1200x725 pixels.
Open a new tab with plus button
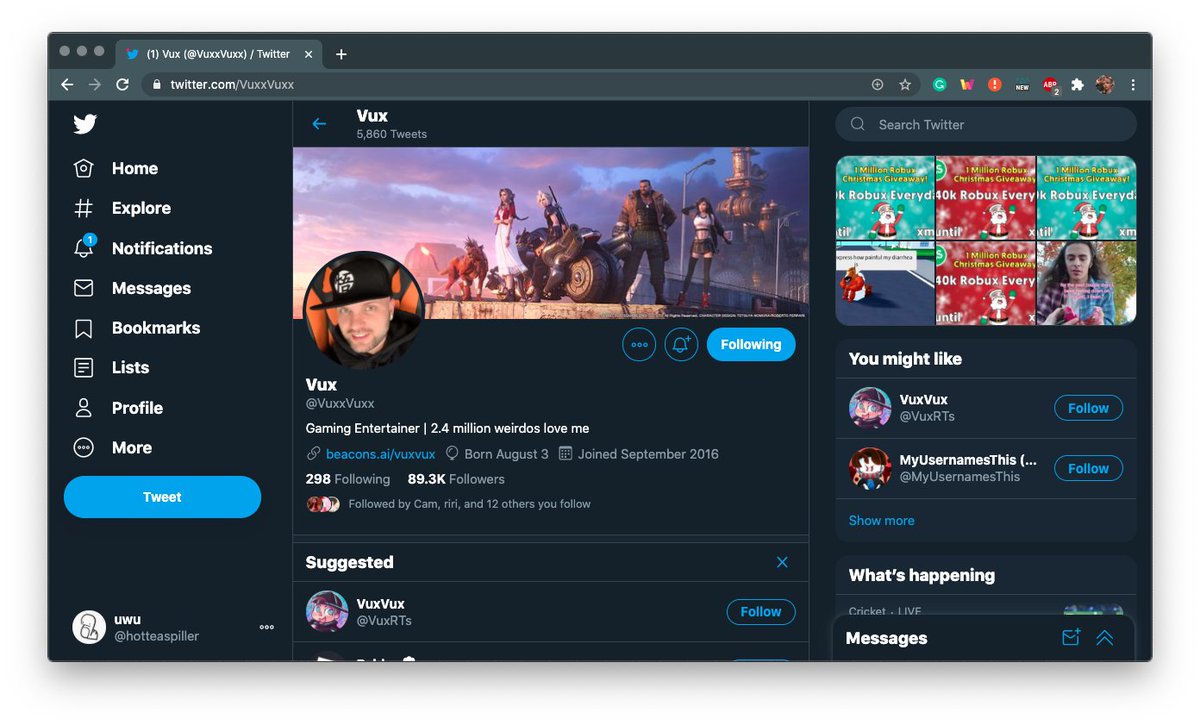pos(341,54)
